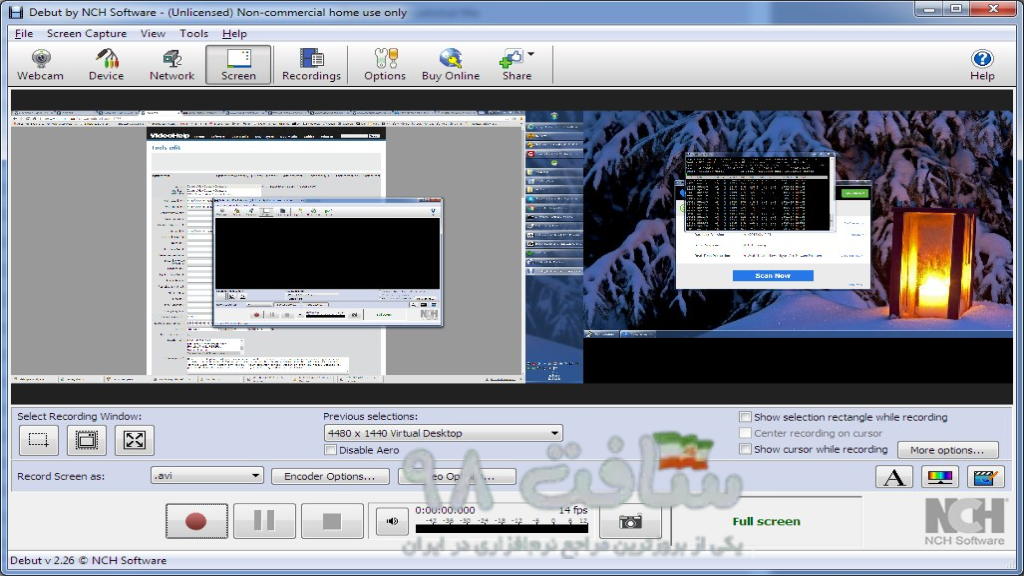This screenshot has height=576, width=1024.
Task: Select the Webcam capture source
Action: pyautogui.click(x=40, y=65)
